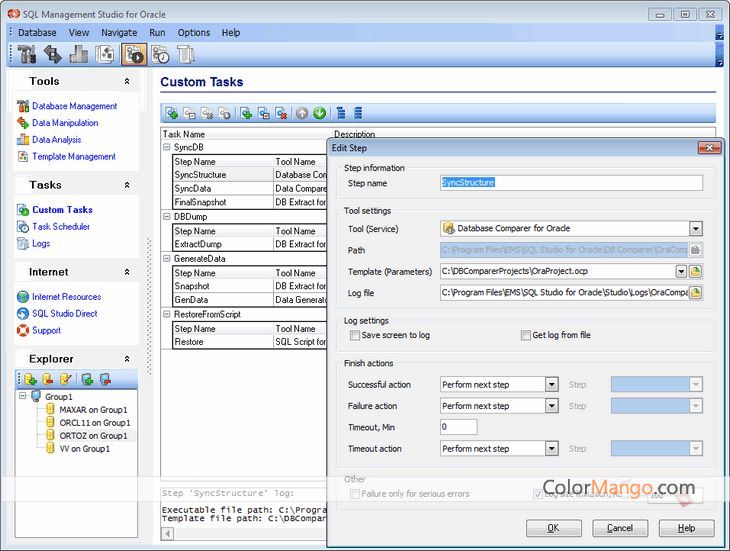
Task: Browse for Template (Parameters) file
Action: point(695,271)
